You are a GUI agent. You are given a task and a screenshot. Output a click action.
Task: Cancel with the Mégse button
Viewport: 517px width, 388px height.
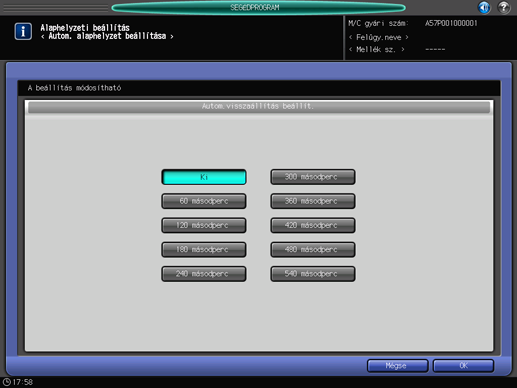[397, 366]
